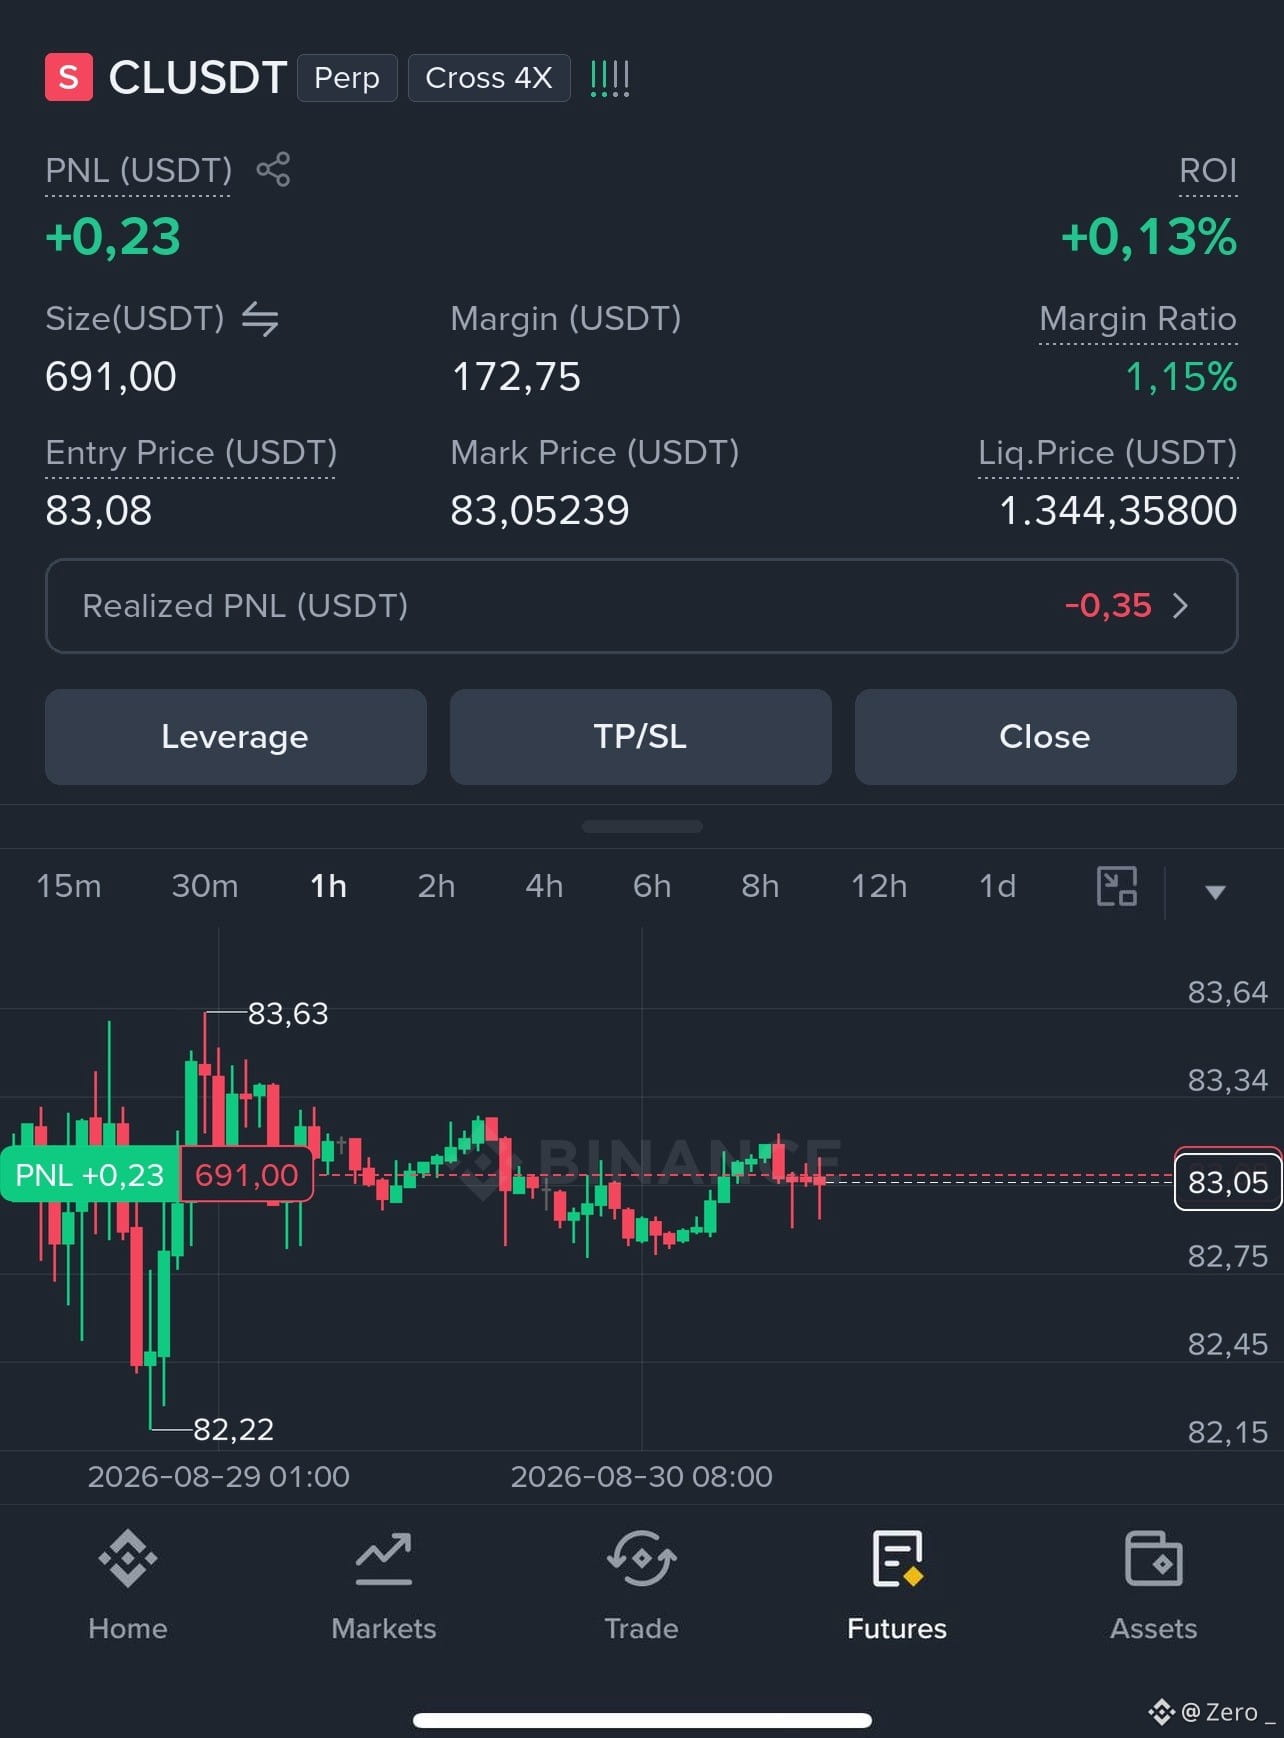Select the 15m chart interval

click(x=69, y=886)
